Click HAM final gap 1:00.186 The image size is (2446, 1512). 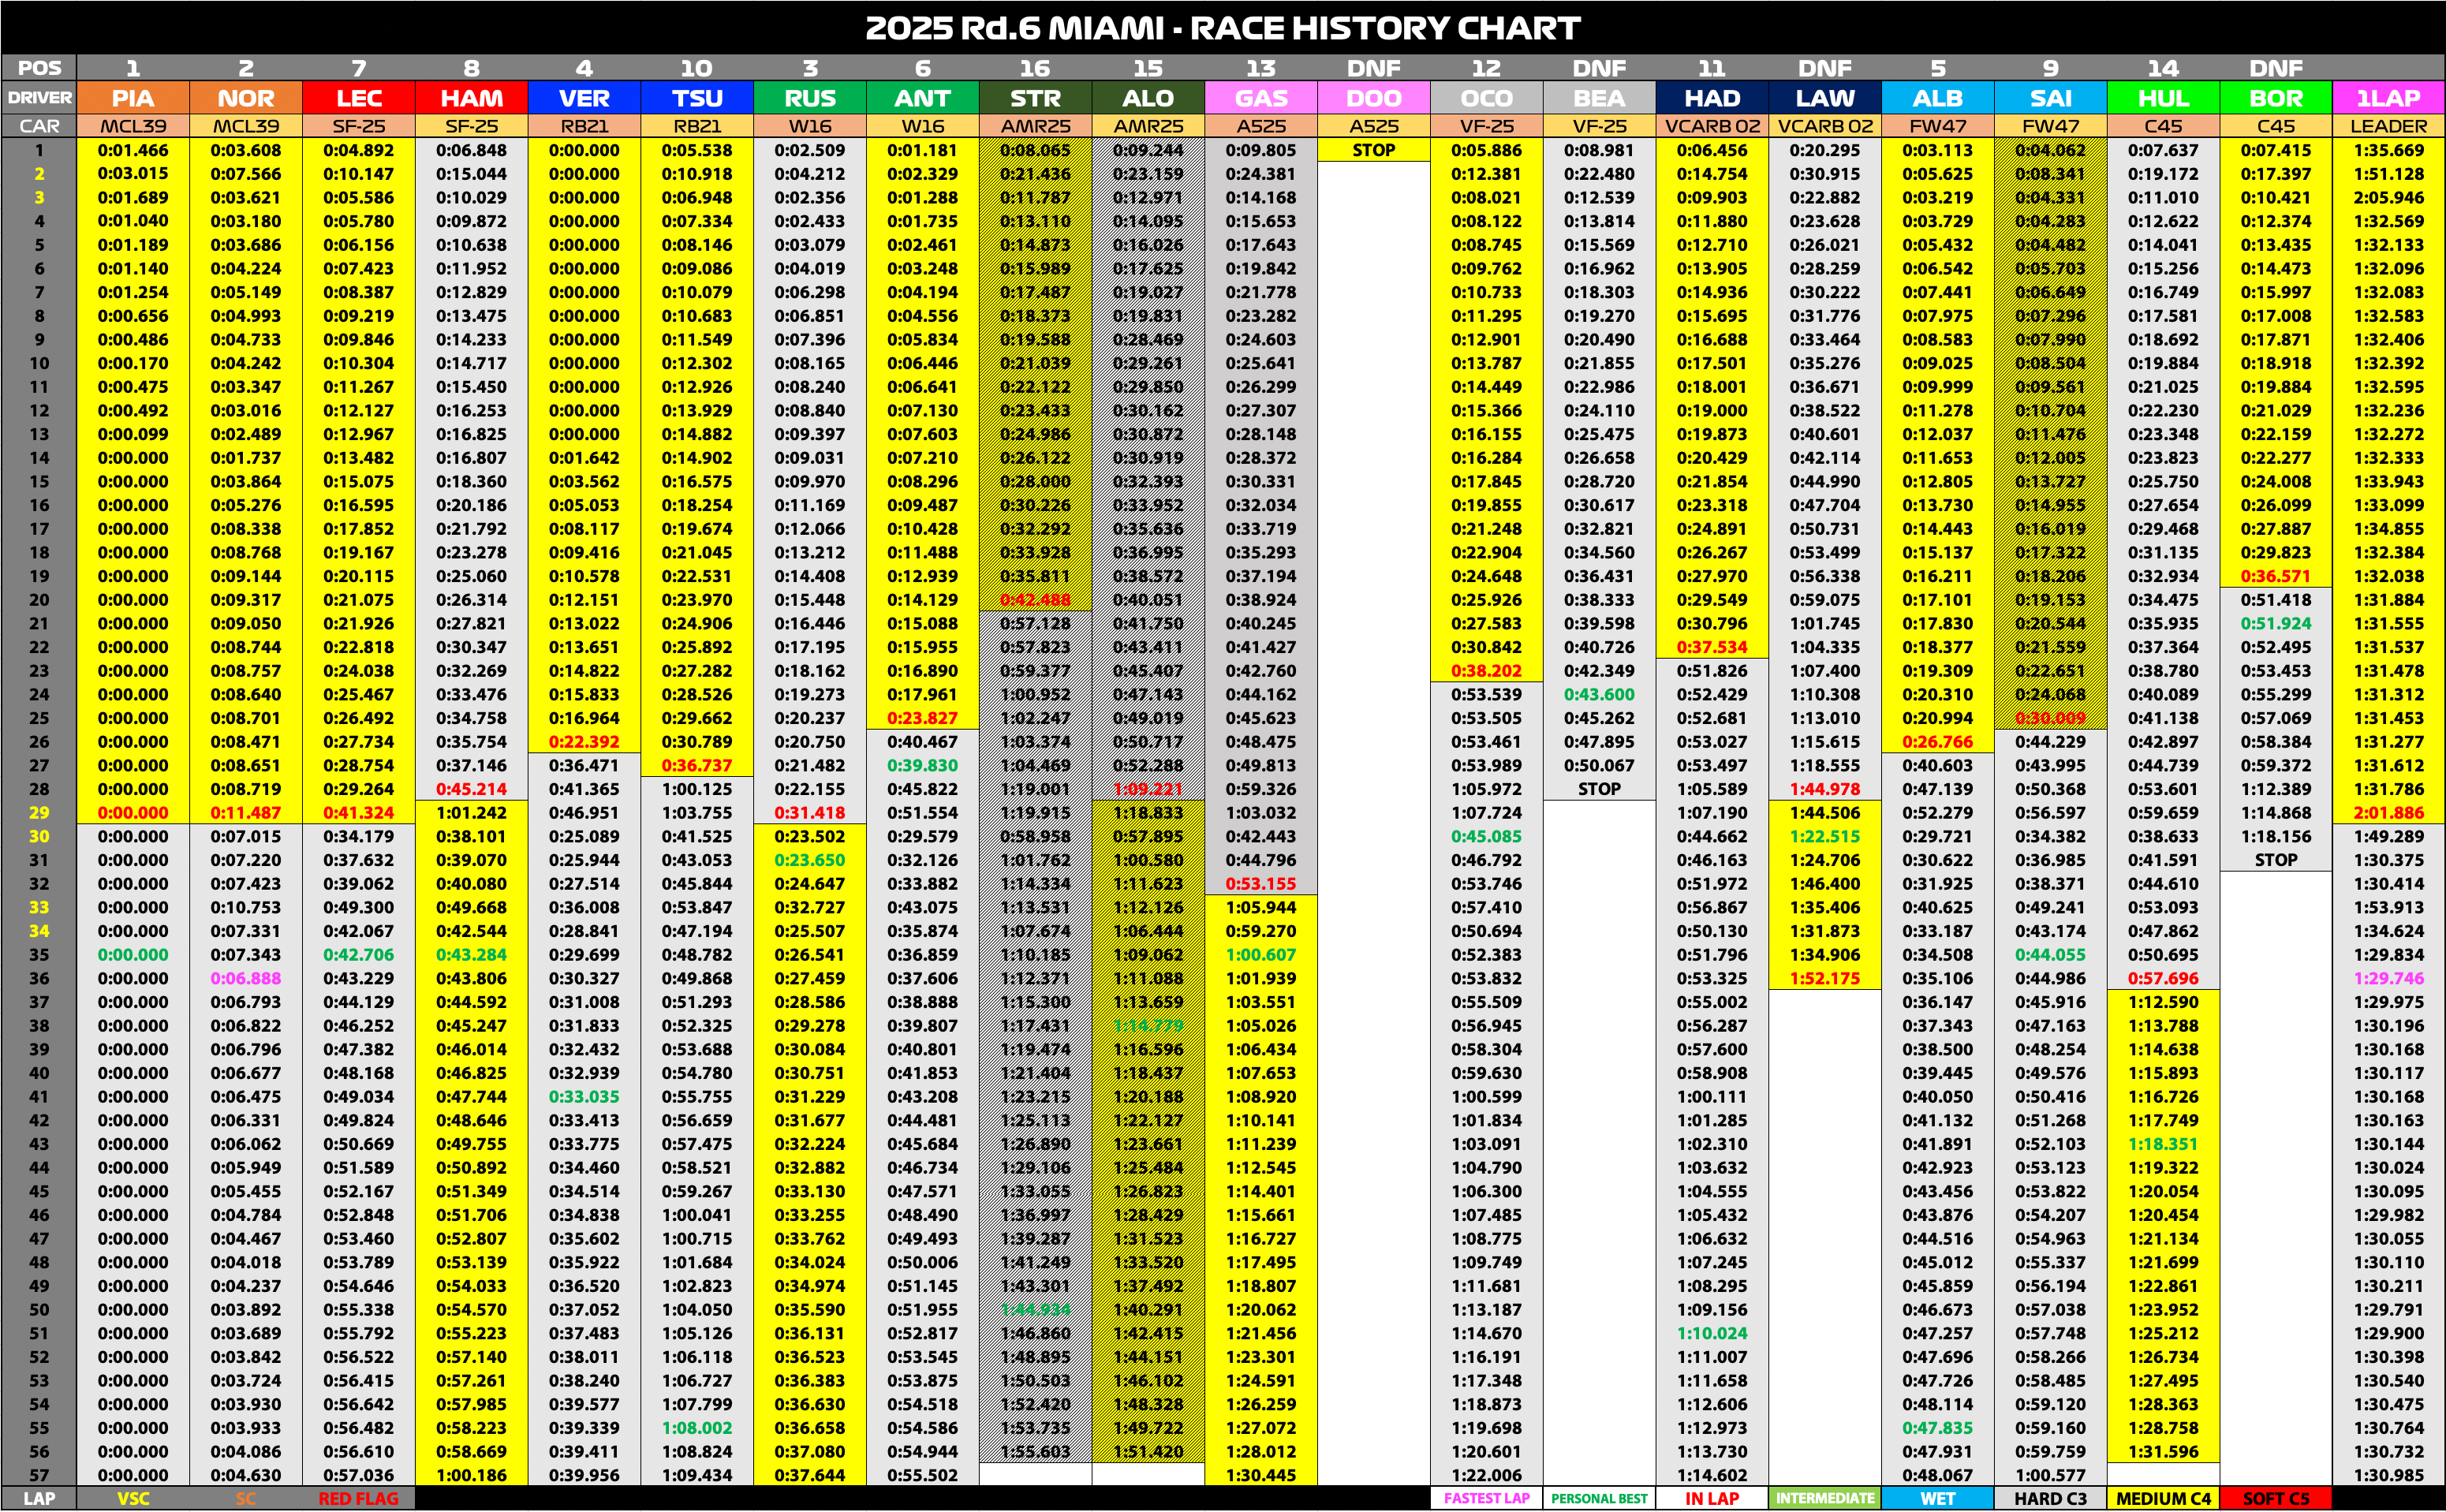tap(472, 1475)
